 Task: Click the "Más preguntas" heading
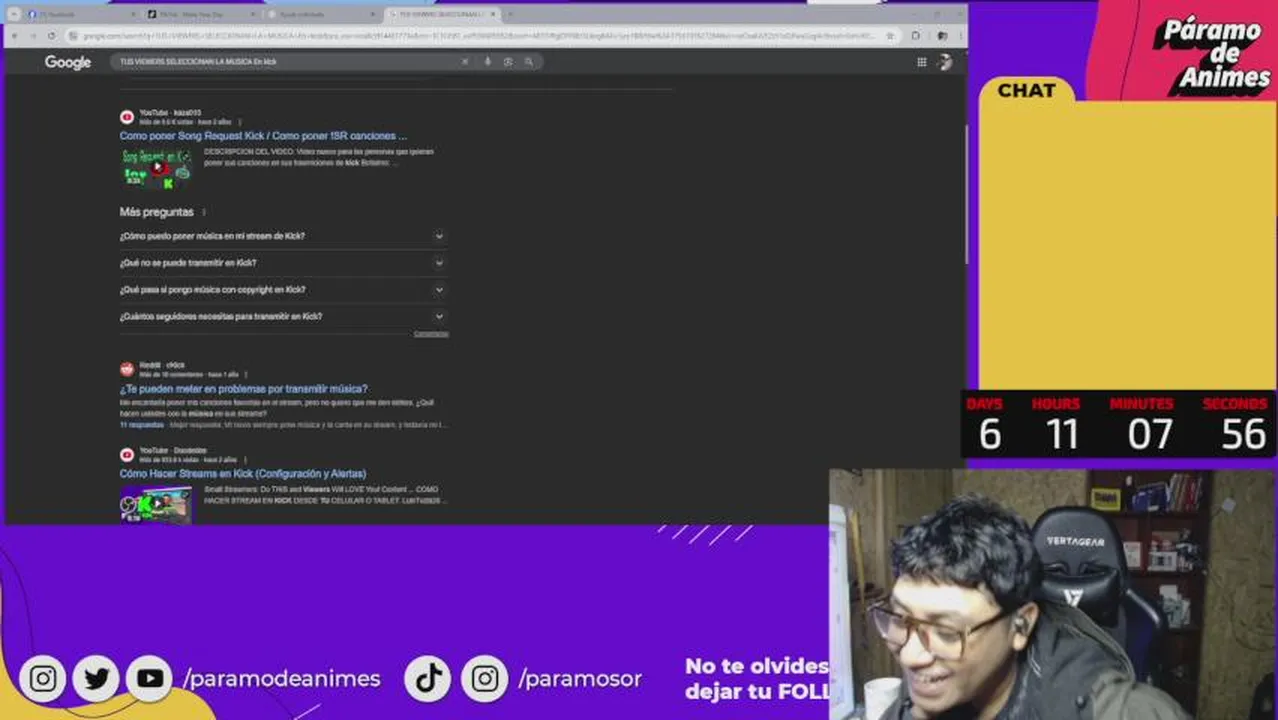[x=156, y=212]
